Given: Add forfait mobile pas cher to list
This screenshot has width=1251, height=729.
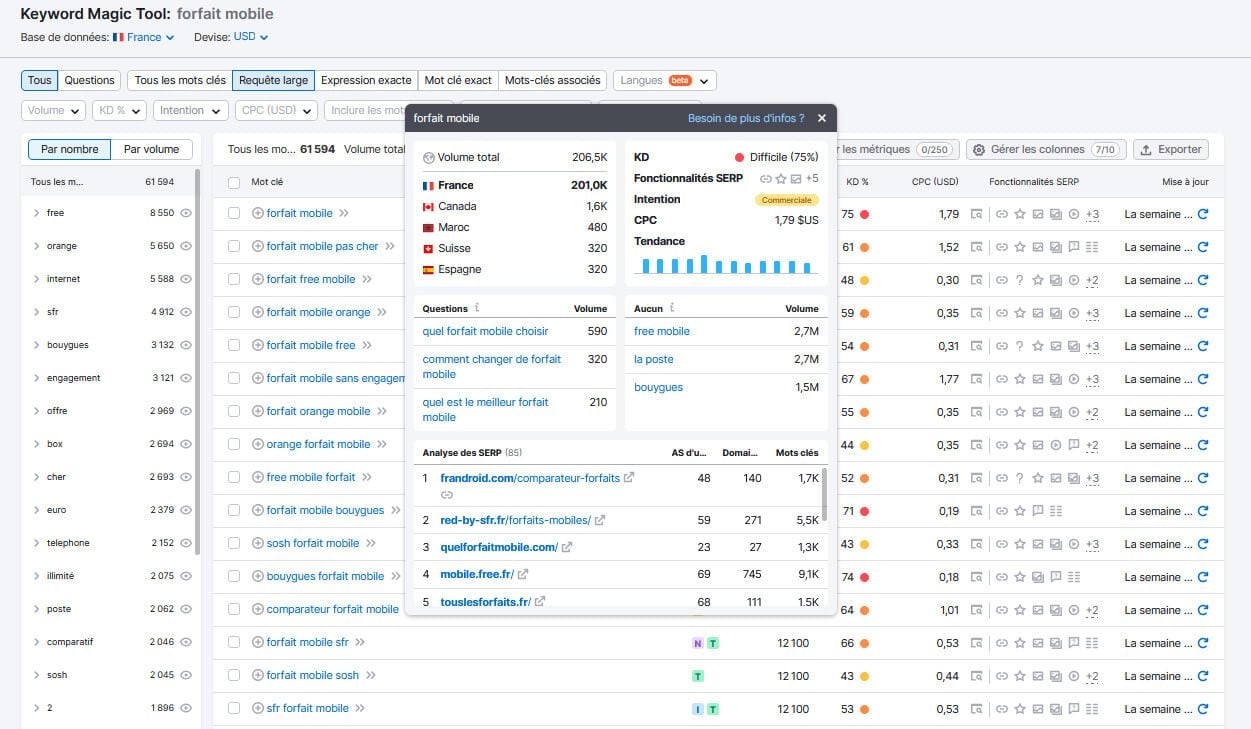Looking at the screenshot, I should tap(258, 246).
